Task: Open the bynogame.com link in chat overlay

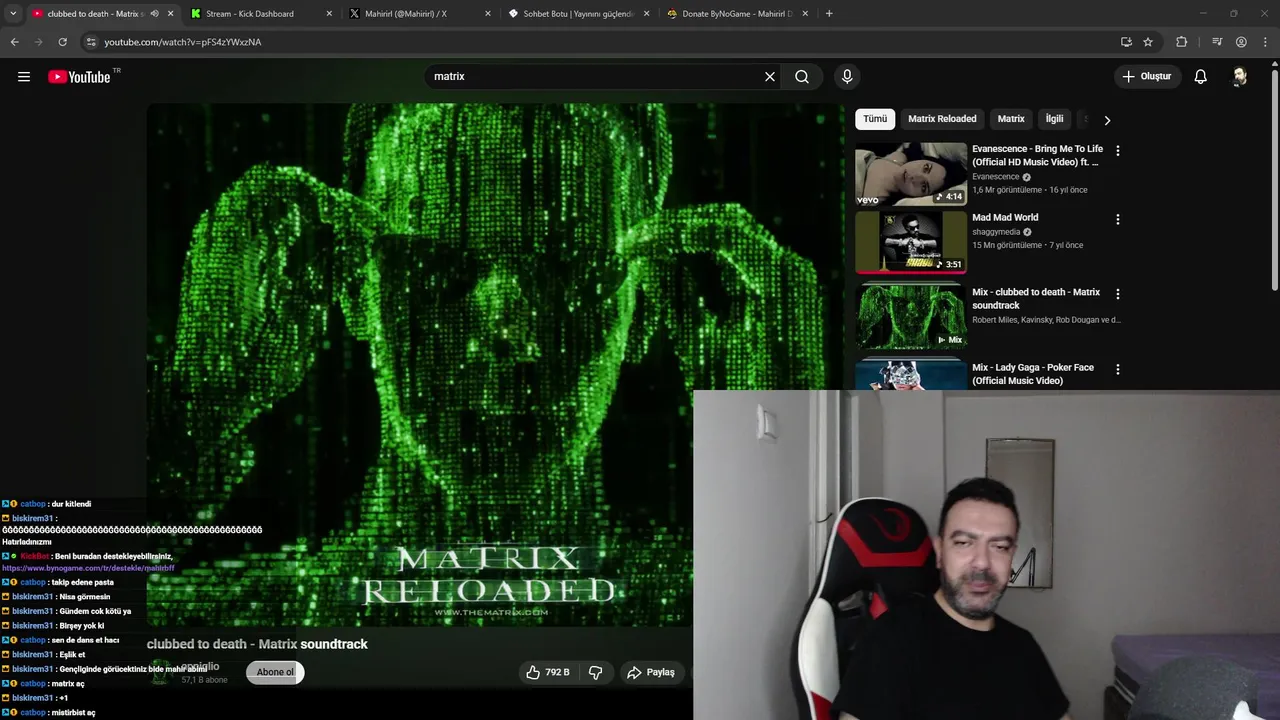Action: pyautogui.click(x=88, y=568)
